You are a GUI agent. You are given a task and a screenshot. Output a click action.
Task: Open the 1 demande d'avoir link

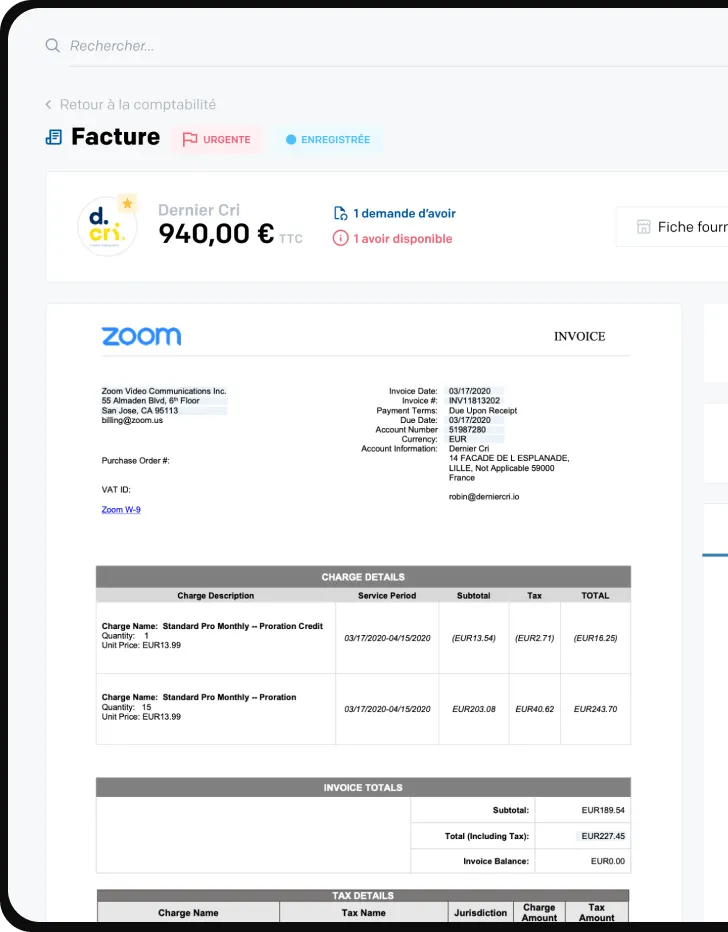pos(404,213)
